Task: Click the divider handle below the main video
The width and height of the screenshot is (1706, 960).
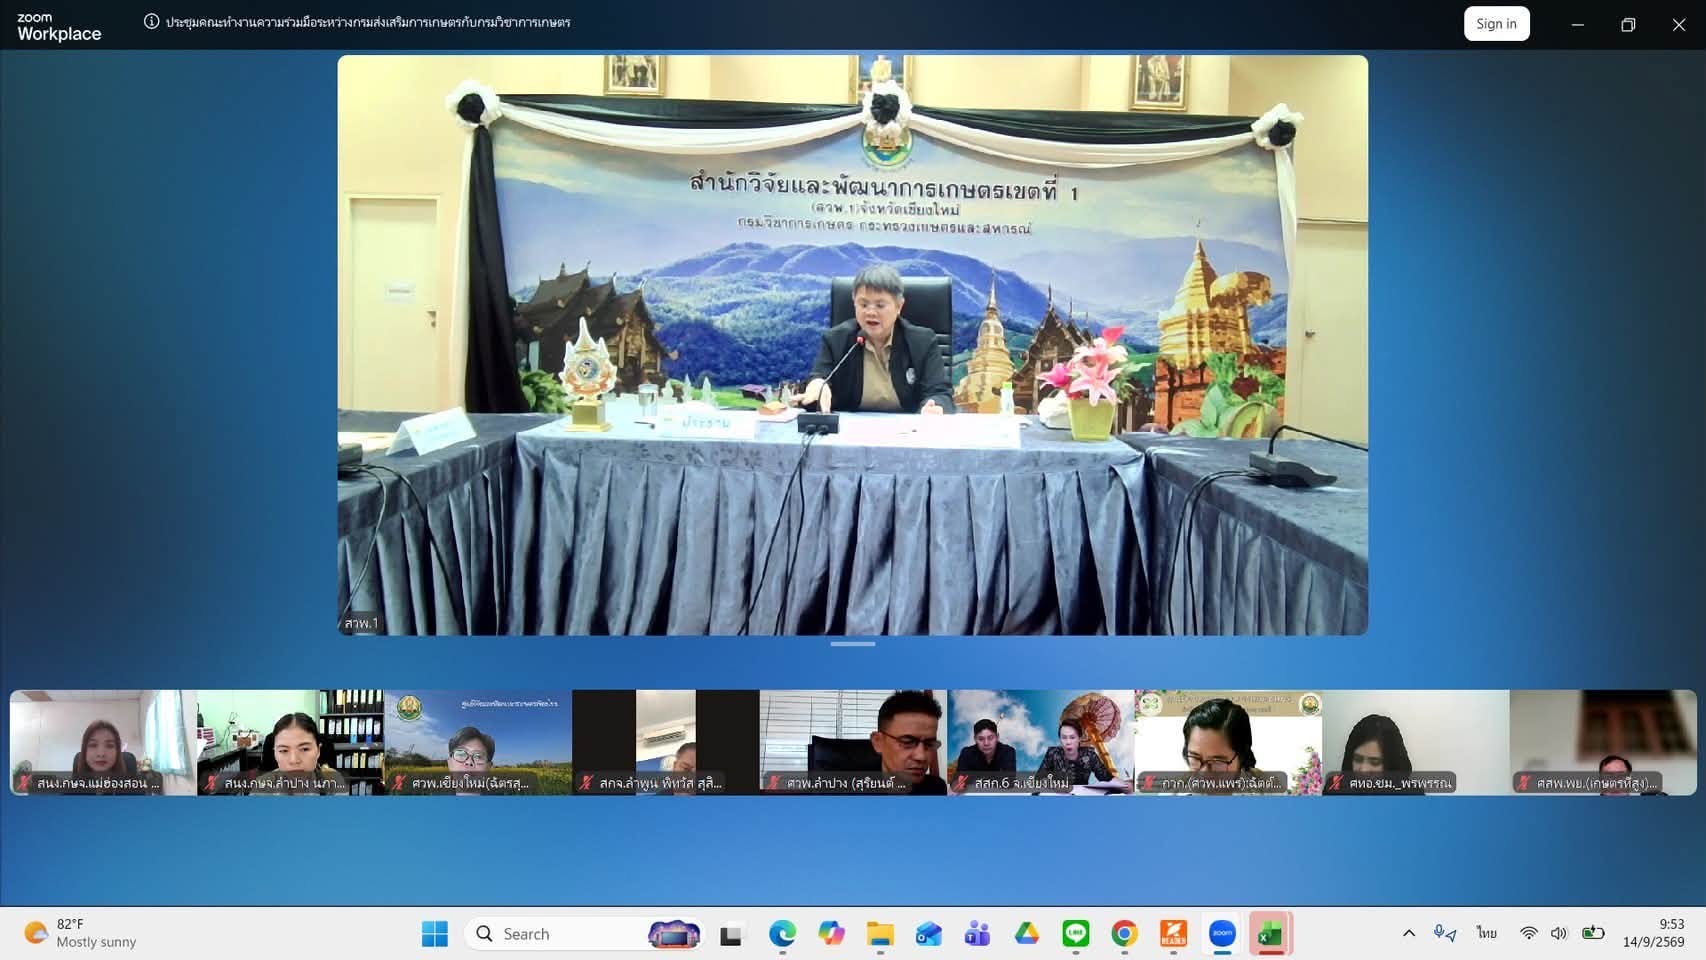Action: [853, 644]
